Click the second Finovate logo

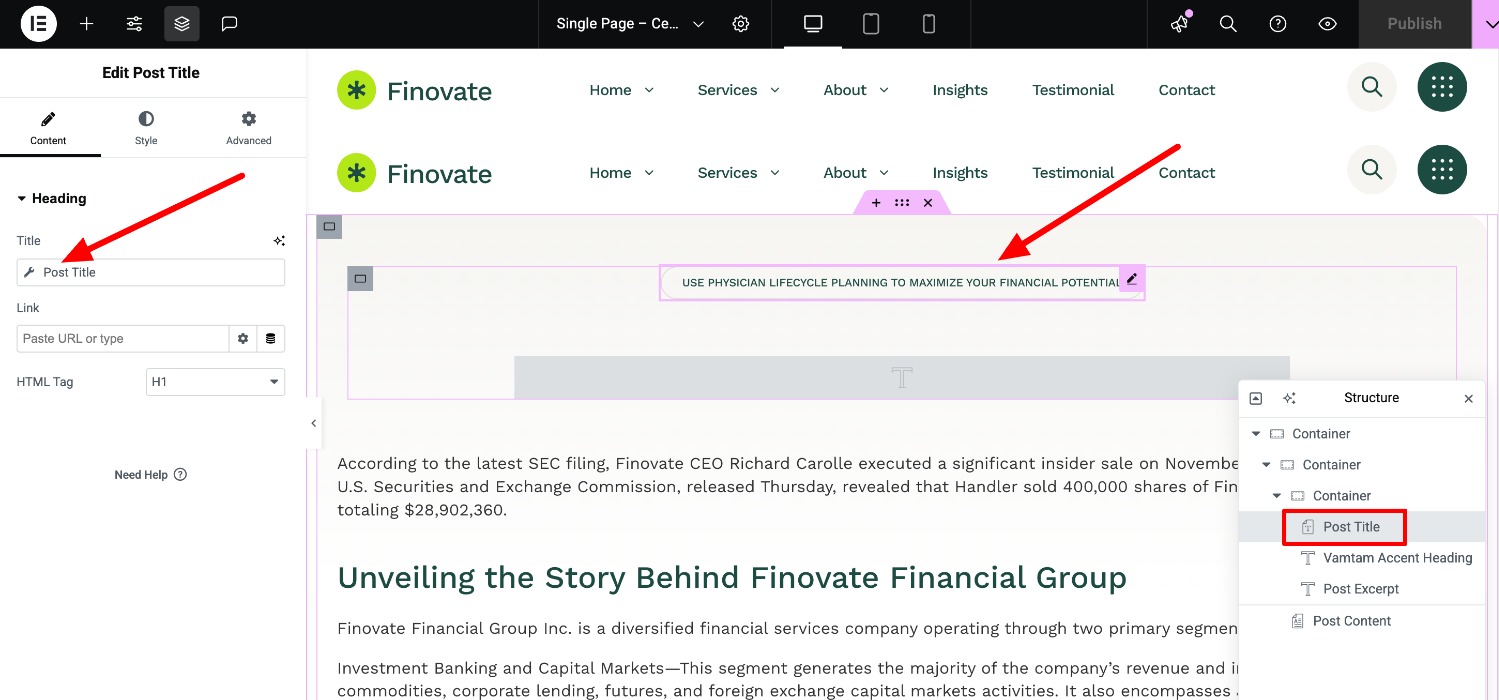414,174
